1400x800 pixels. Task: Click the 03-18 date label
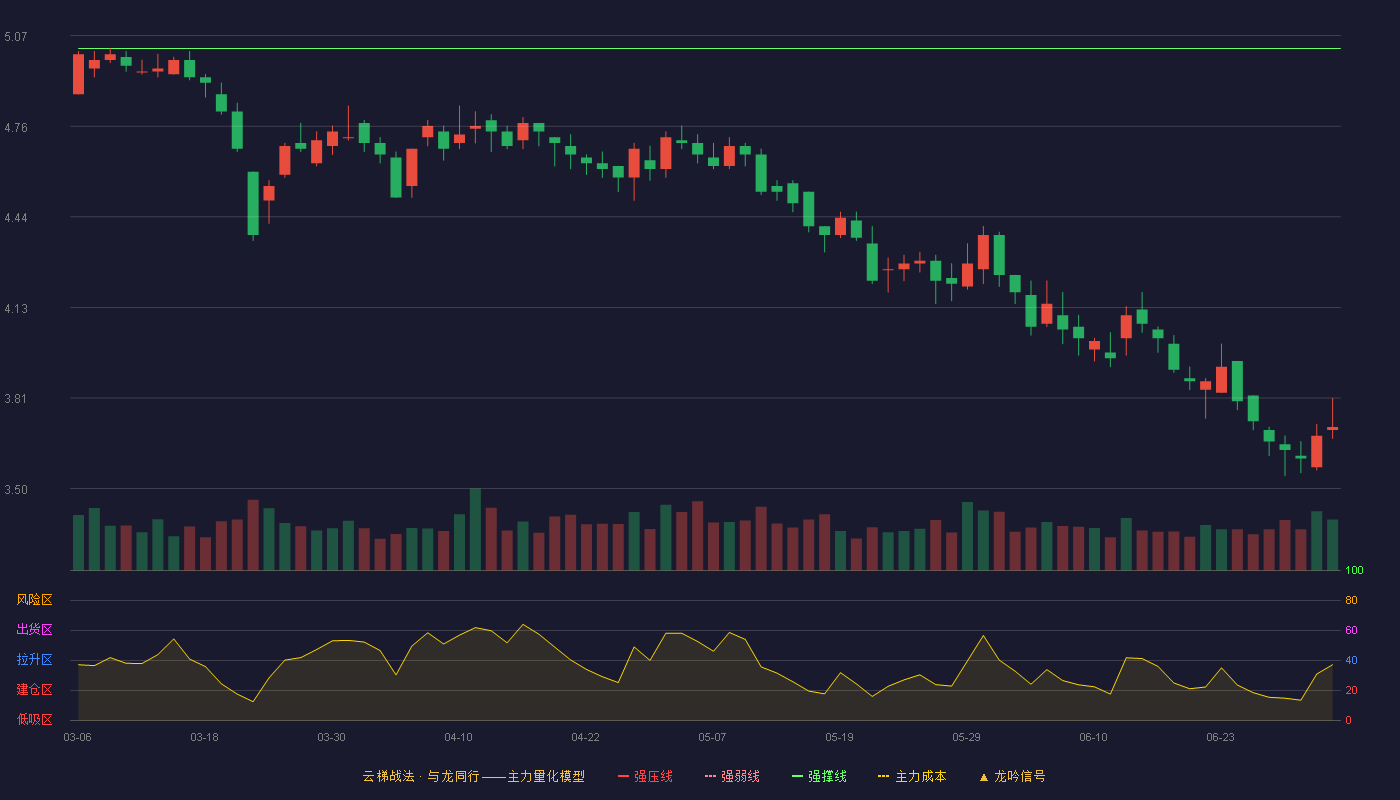204,737
